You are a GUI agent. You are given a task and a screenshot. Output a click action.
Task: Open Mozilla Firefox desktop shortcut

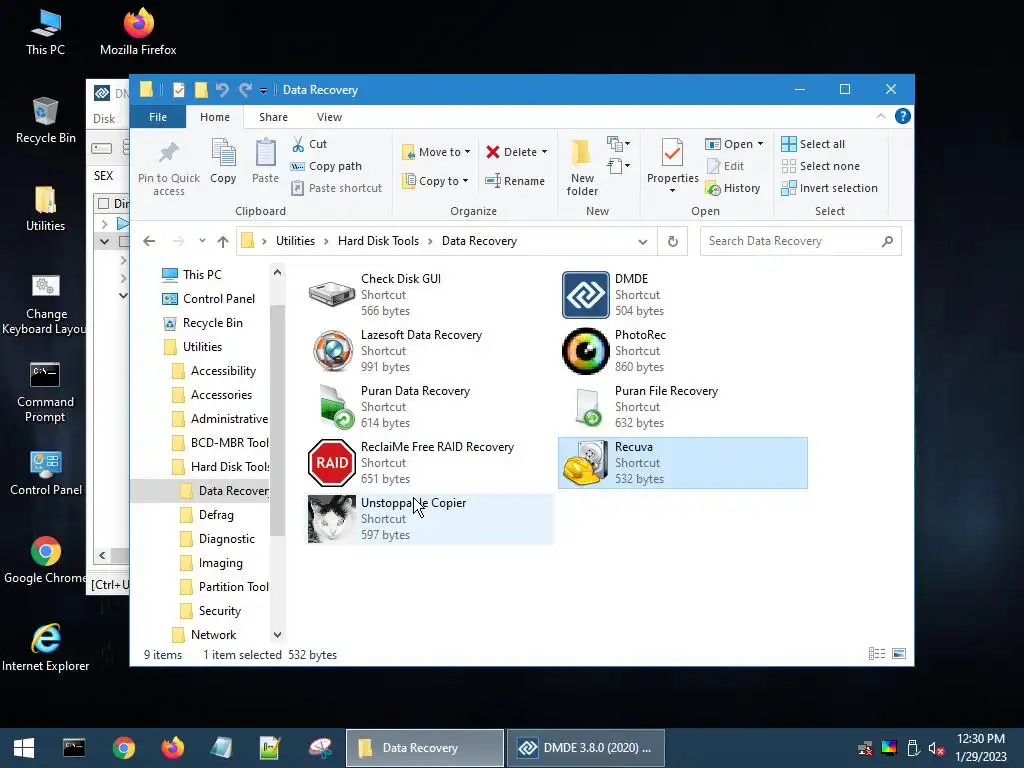[x=138, y=32]
